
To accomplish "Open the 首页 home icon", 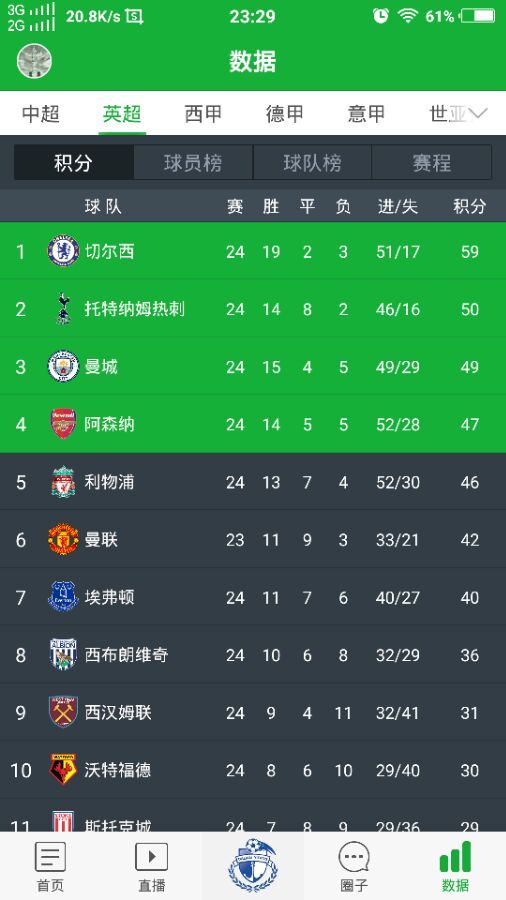I will [x=50, y=856].
